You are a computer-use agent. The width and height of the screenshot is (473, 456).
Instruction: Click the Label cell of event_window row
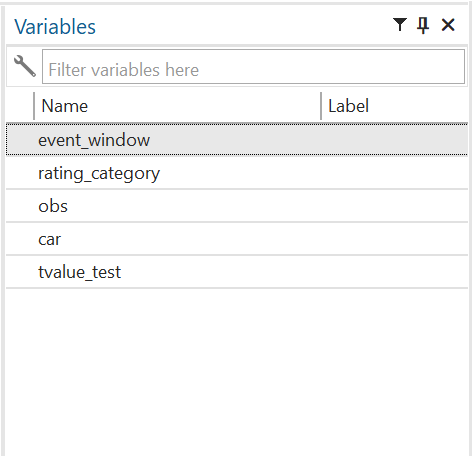coord(395,140)
